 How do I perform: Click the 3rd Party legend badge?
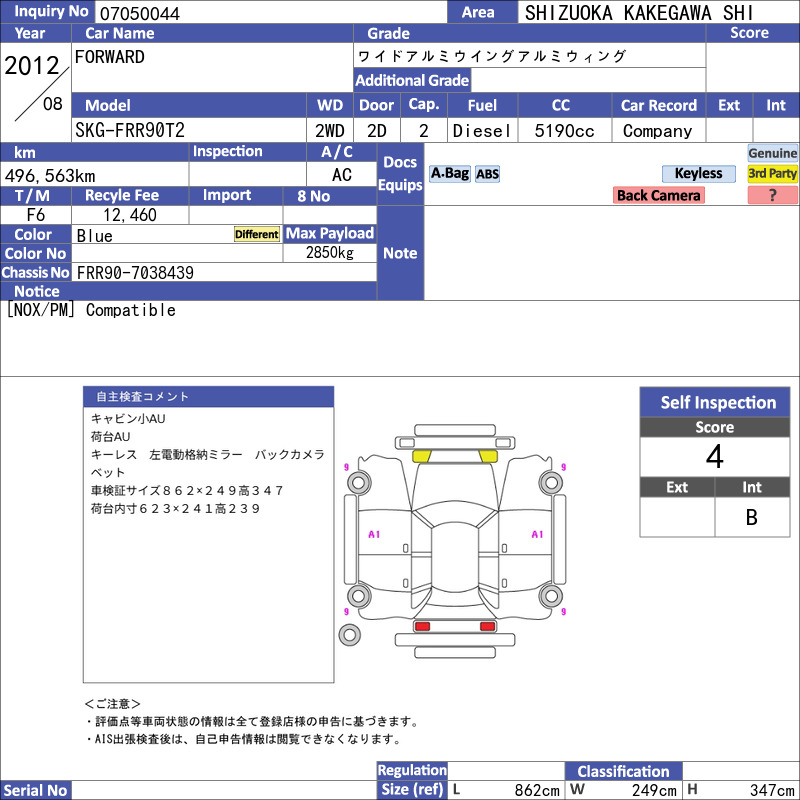tap(772, 173)
